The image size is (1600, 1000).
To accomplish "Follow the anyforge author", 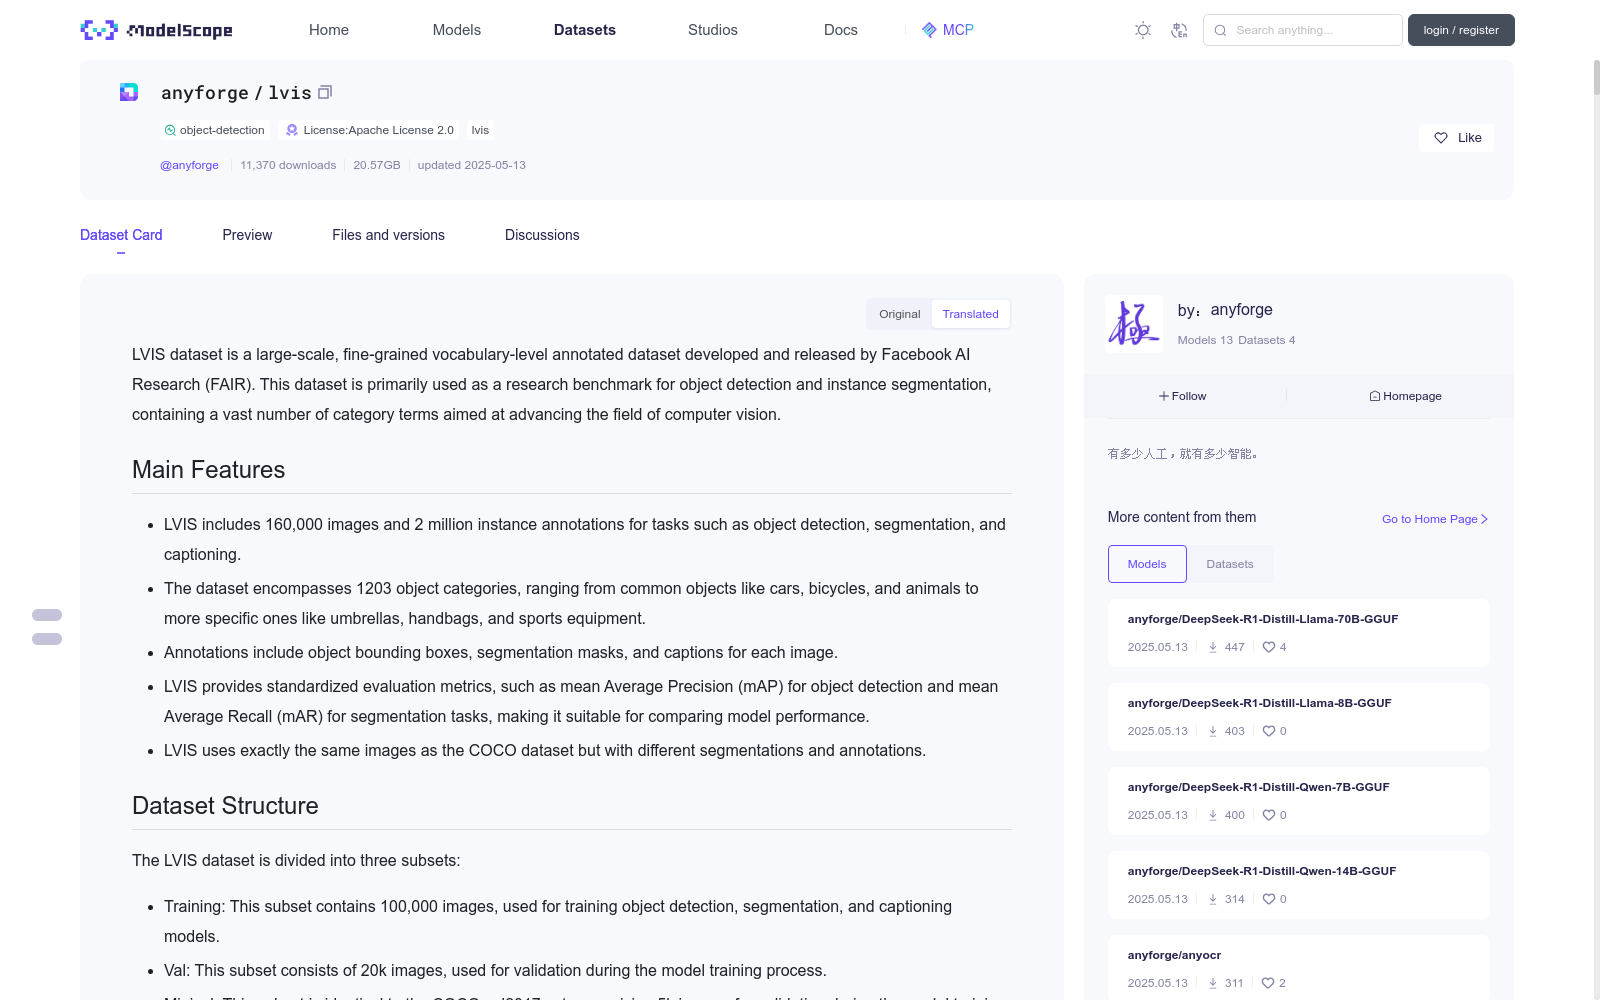I will point(1183,396).
